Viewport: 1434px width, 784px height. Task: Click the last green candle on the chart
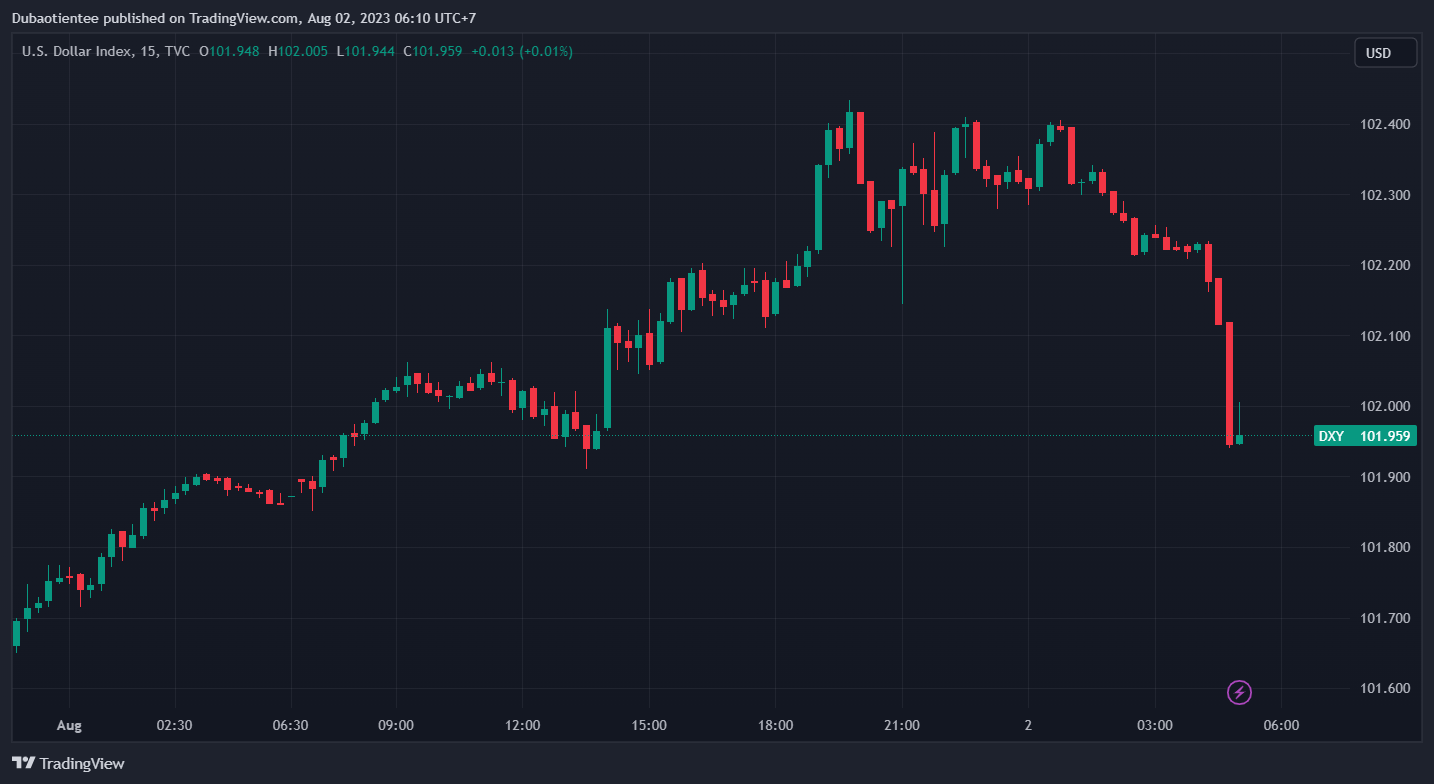[x=1239, y=439]
